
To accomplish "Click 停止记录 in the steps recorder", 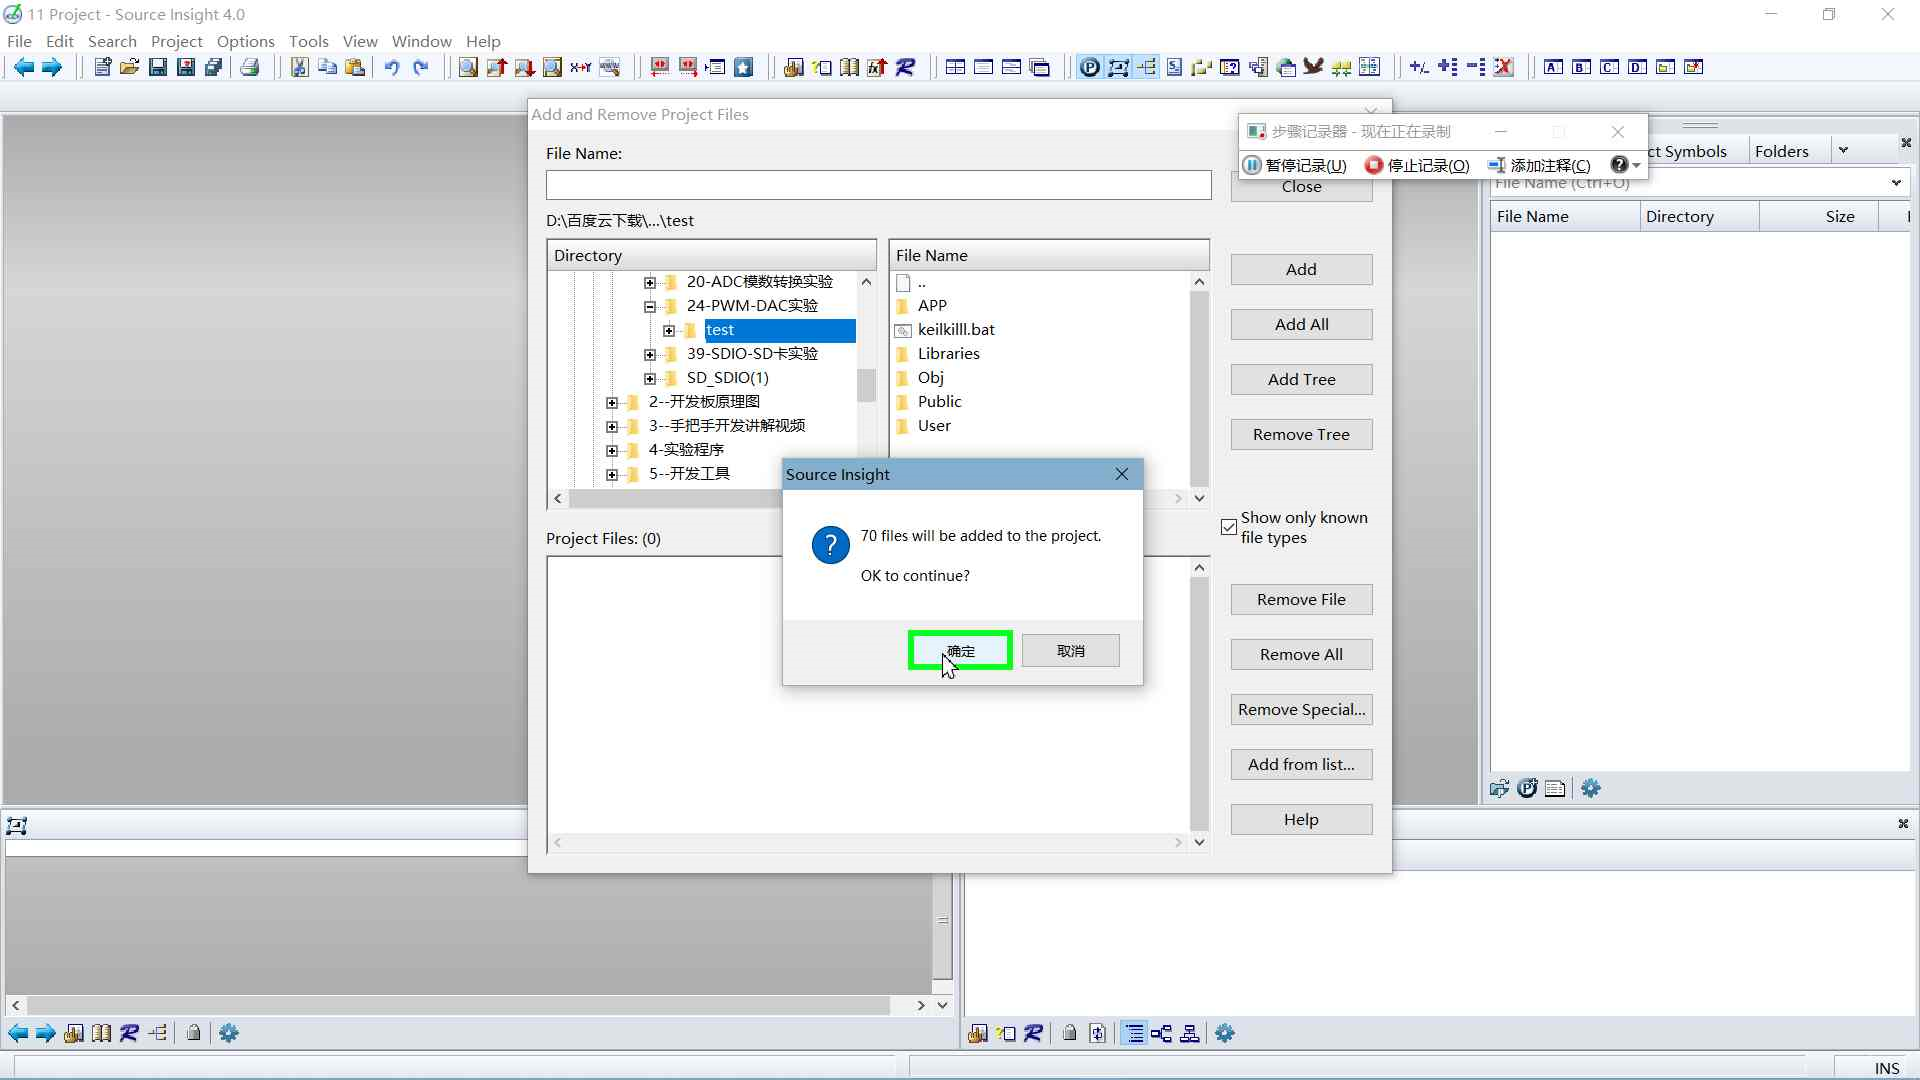I will [1417, 165].
